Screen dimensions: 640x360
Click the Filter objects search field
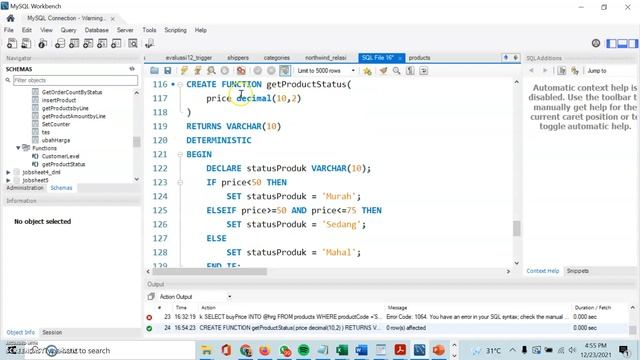(76, 80)
